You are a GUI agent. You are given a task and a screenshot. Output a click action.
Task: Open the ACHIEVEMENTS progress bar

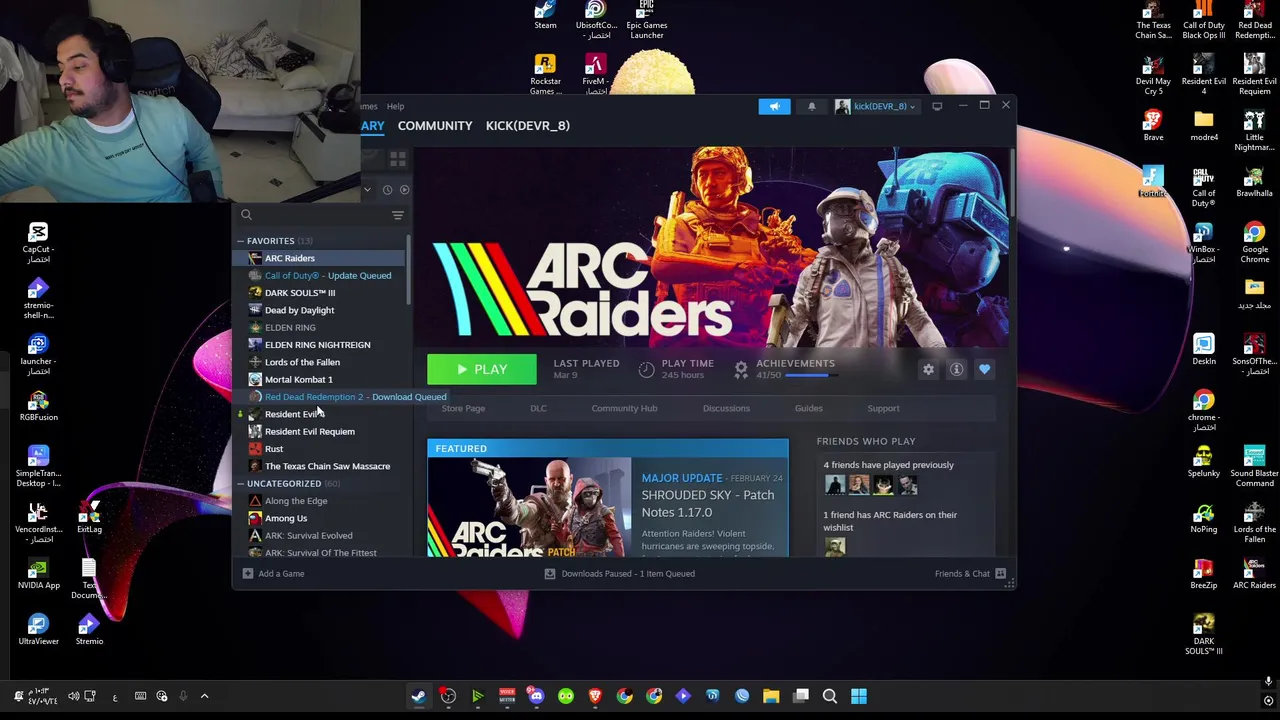811,375
